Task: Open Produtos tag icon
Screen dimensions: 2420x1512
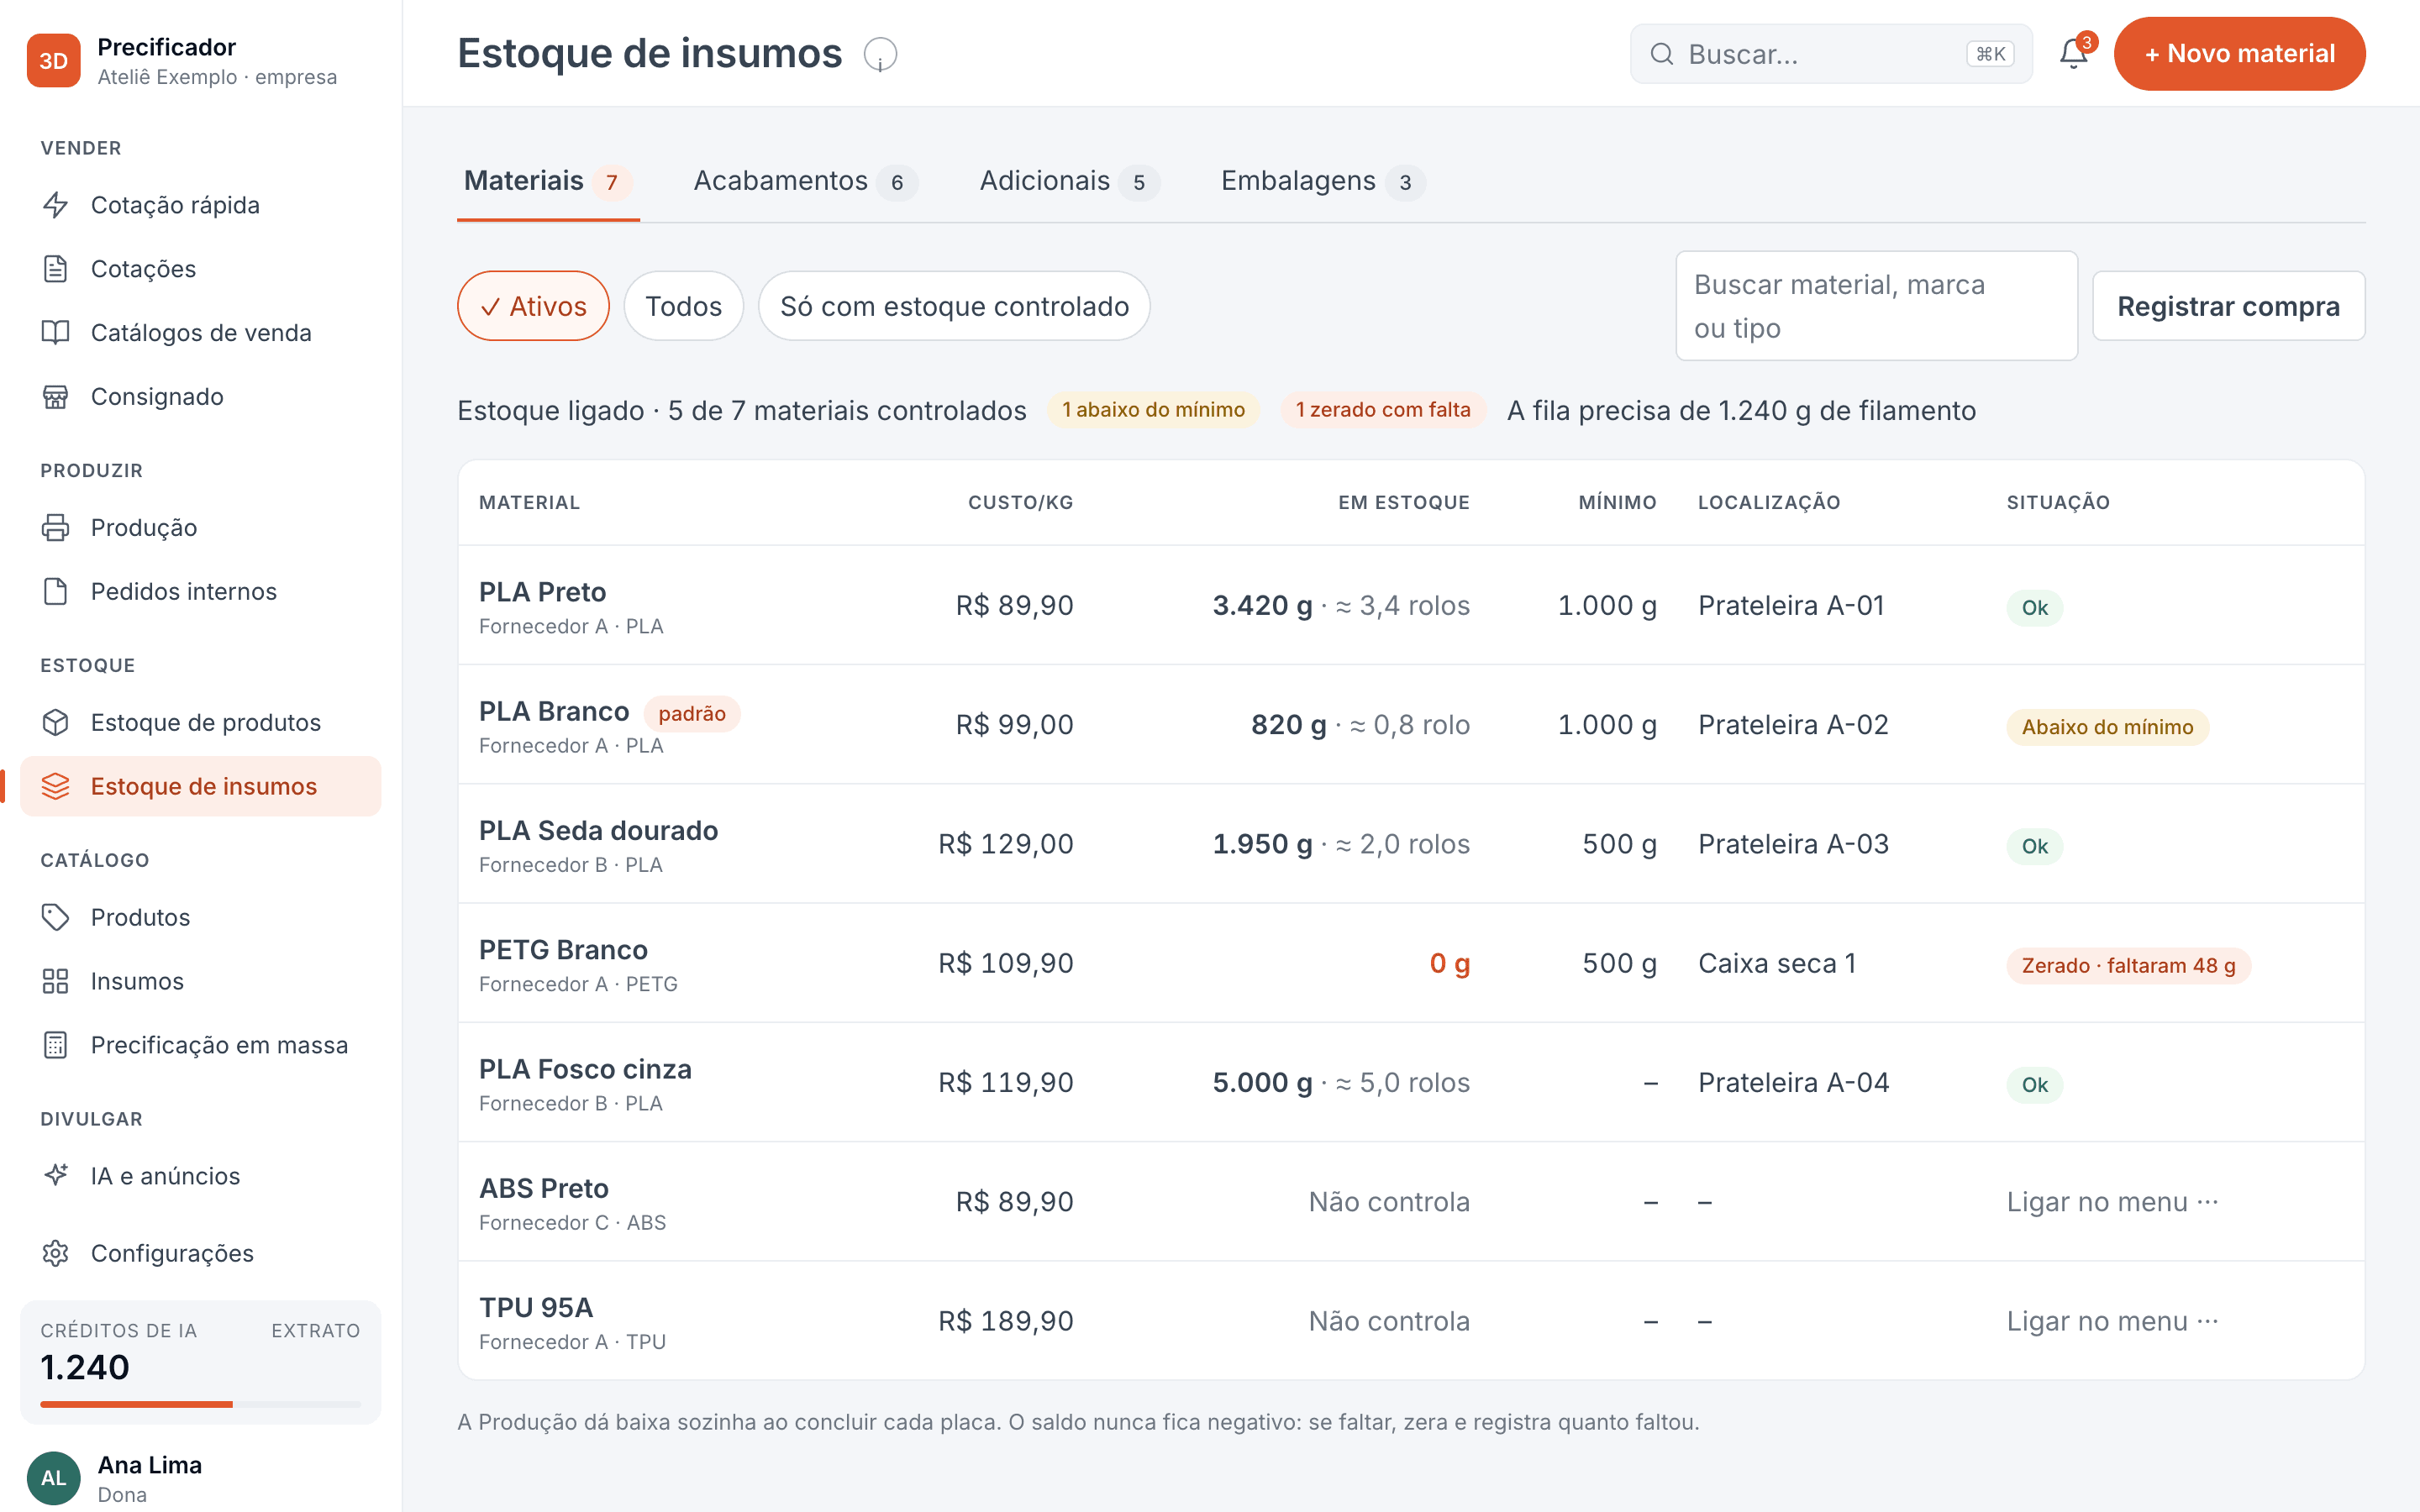Action: pyautogui.click(x=55, y=917)
